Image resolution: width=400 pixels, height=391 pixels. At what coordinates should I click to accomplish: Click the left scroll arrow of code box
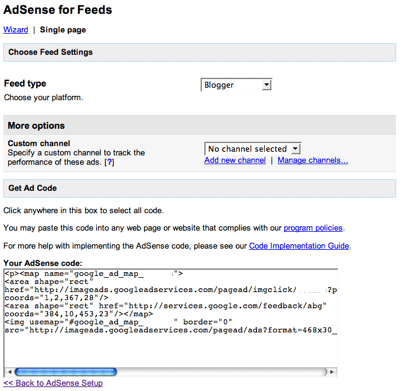pos(9,372)
